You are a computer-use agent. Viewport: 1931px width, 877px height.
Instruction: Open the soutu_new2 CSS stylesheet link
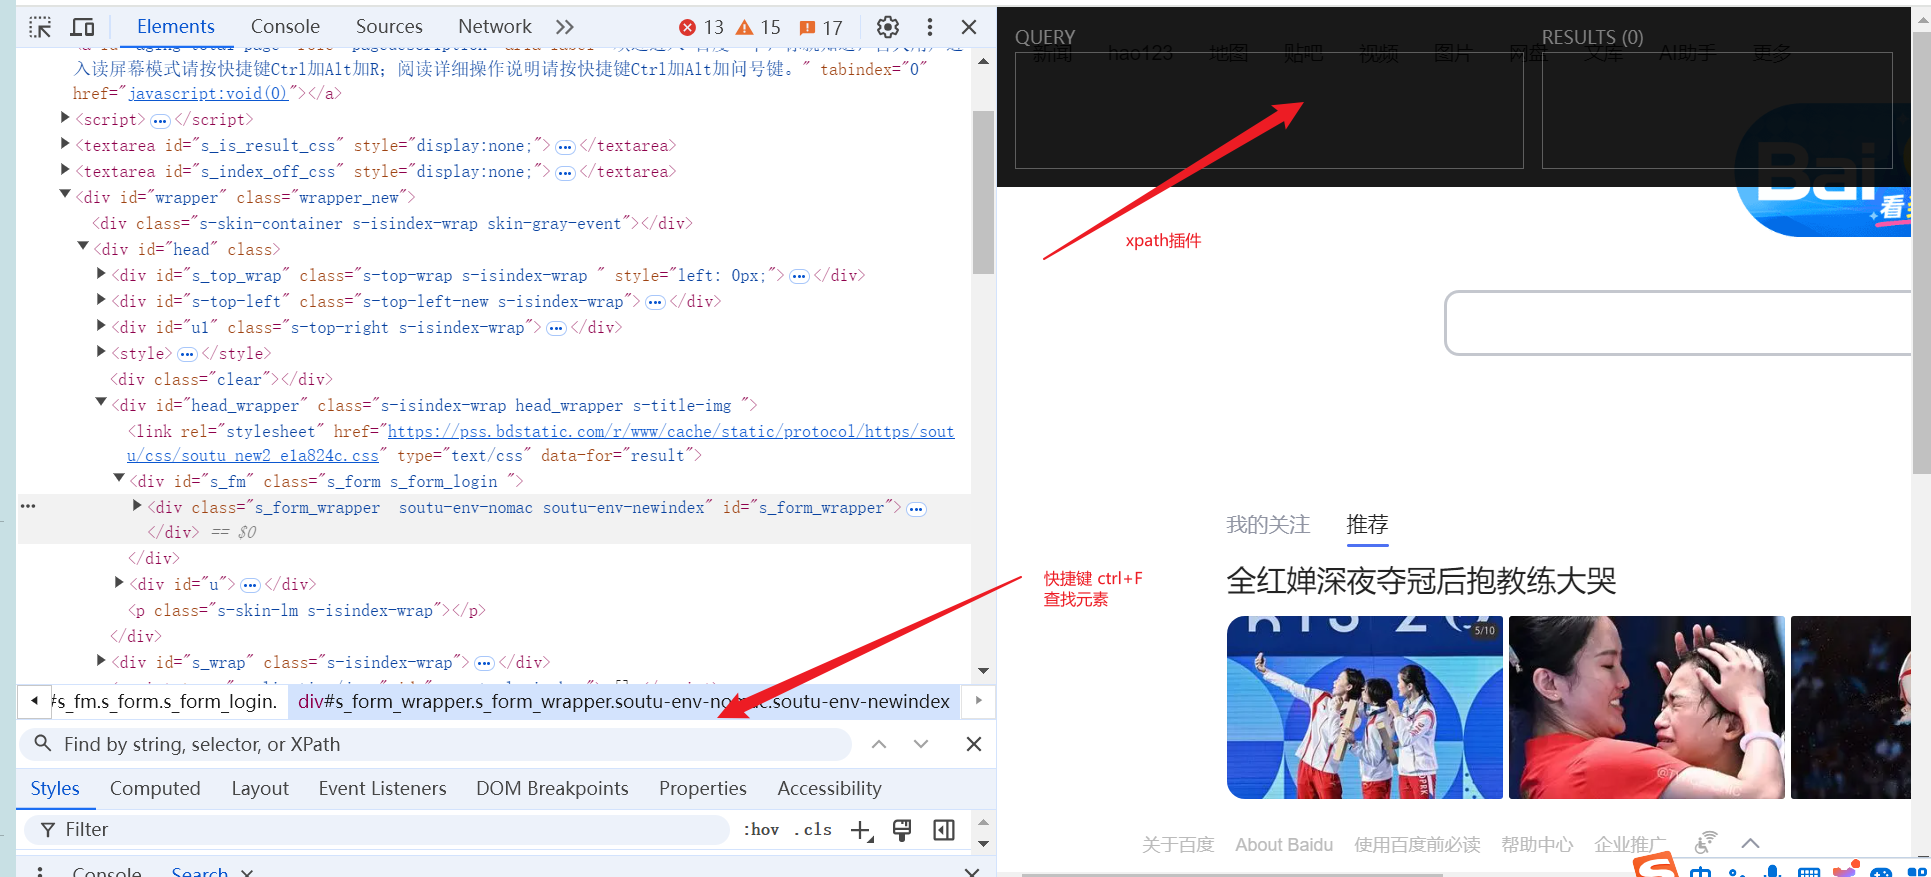[x=540, y=443]
